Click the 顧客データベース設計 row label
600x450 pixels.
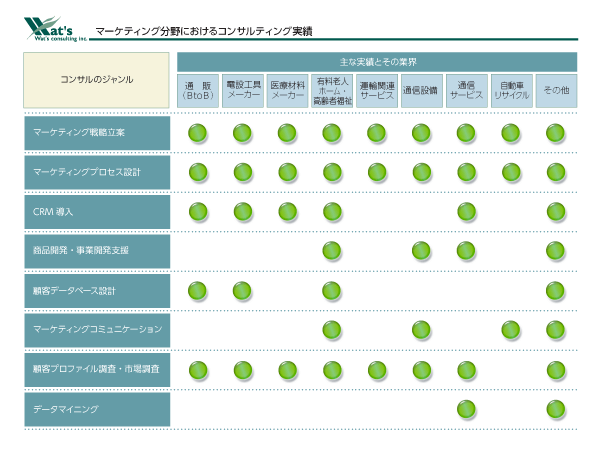(x=97, y=291)
